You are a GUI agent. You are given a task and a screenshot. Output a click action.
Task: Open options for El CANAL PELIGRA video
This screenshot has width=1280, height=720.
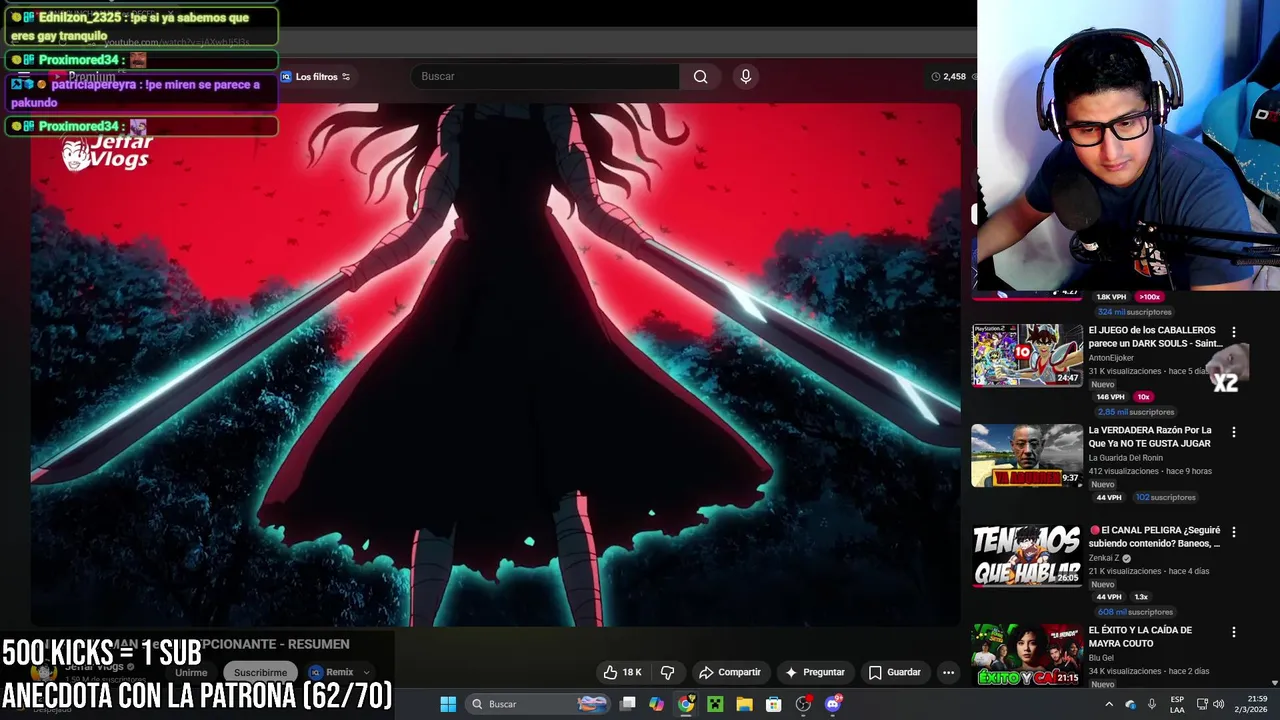point(1233,532)
